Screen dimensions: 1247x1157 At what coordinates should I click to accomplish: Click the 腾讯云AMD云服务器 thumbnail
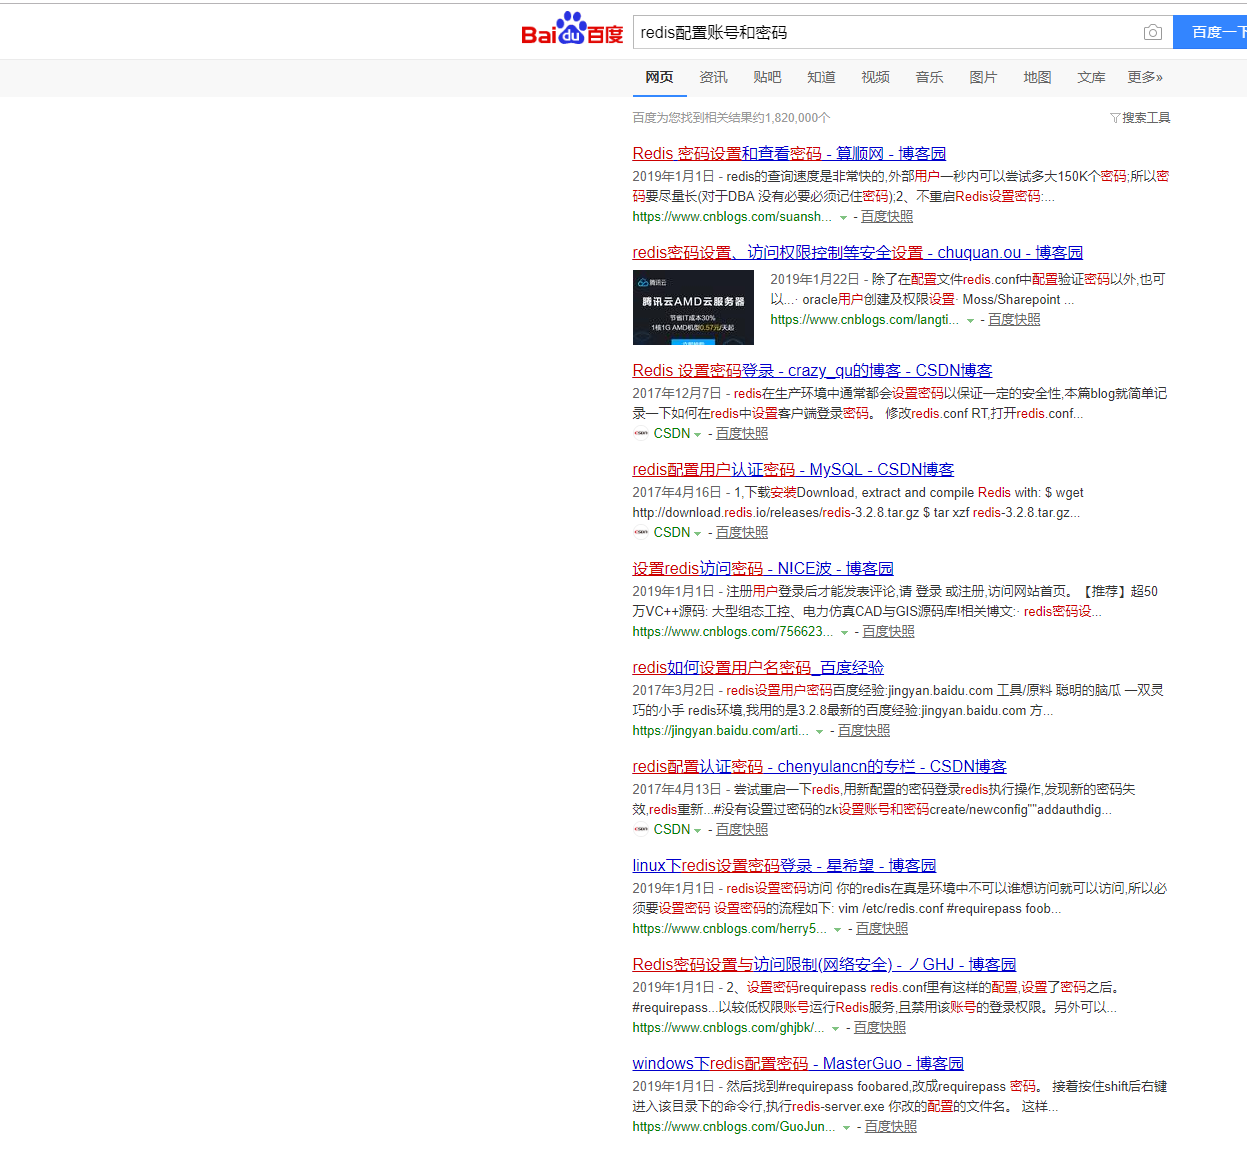[693, 307]
